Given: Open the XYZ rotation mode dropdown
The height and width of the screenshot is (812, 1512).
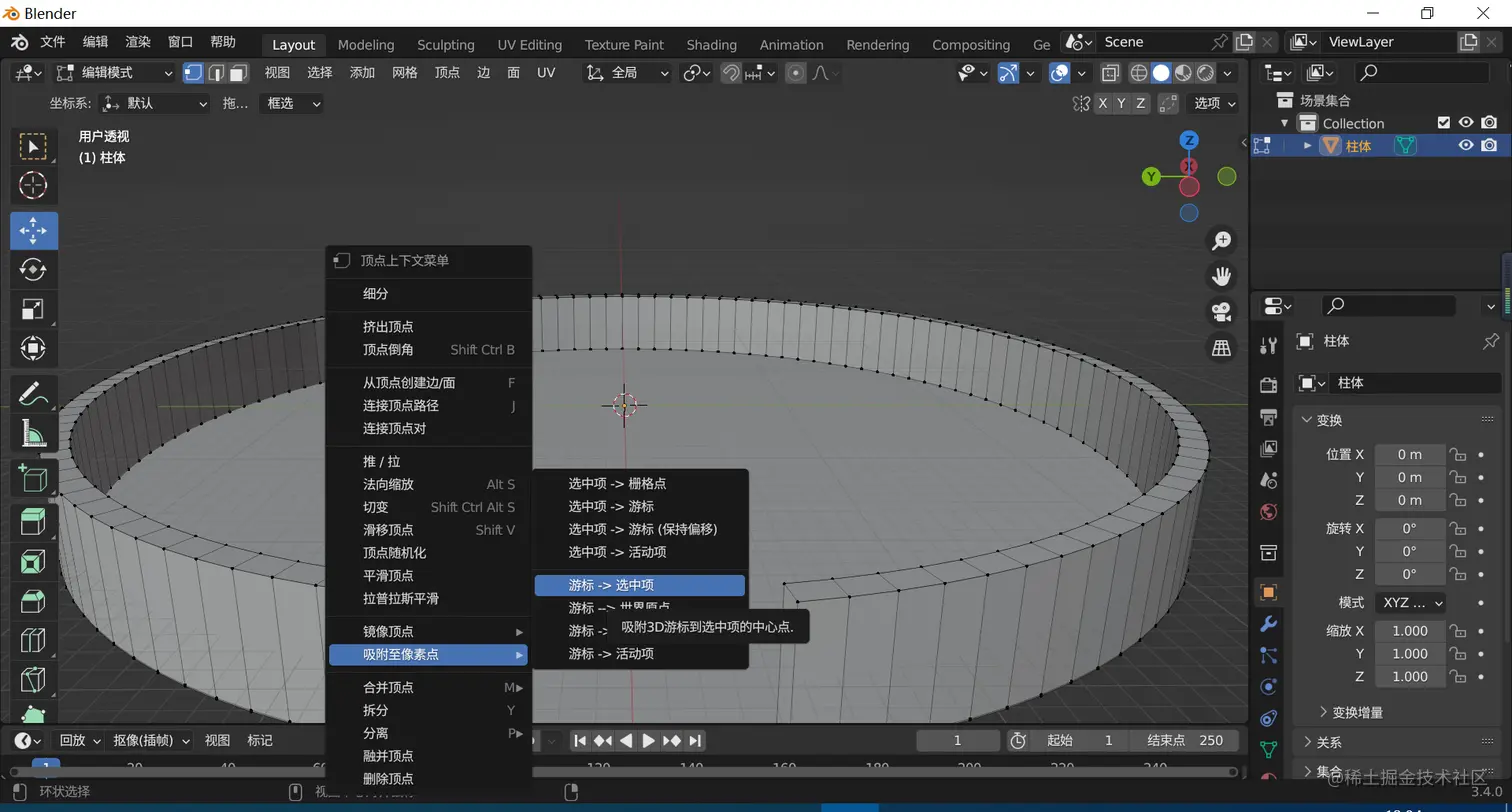Looking at the screenshot, I should [1410, 603].
